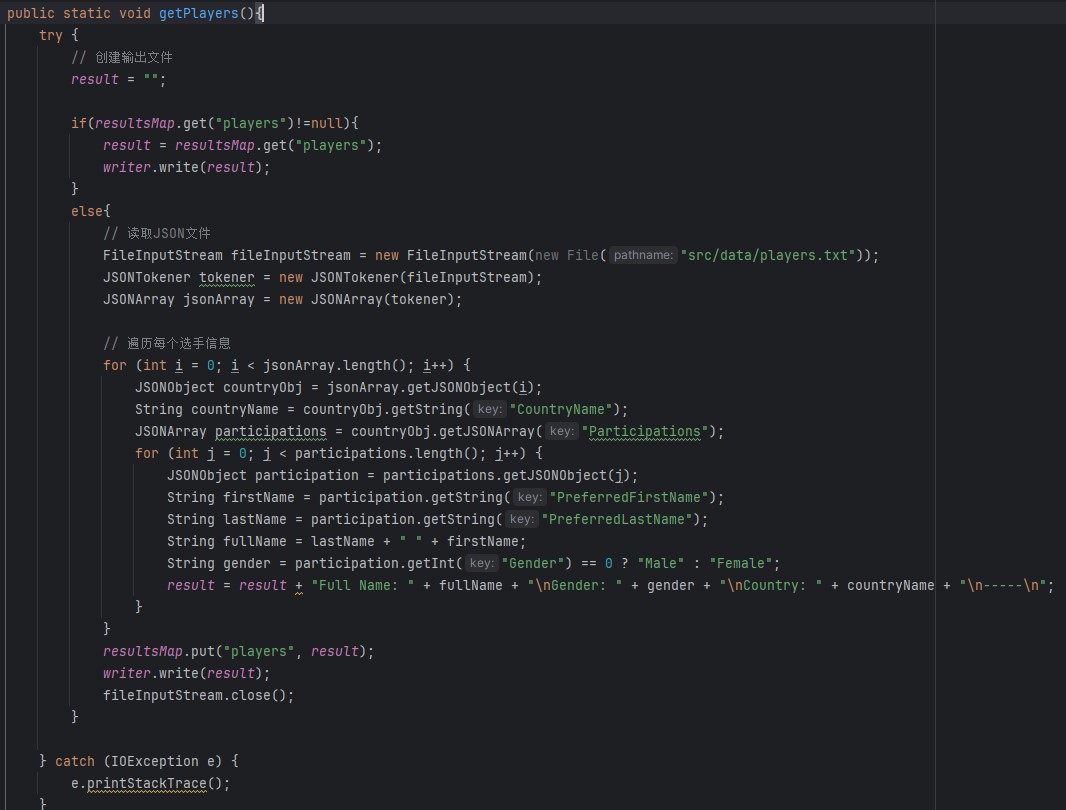The height and width of the screenshot is (810, 1066).
Task: Click the 'pathname:' inlay hint
Action: (643, 255)
